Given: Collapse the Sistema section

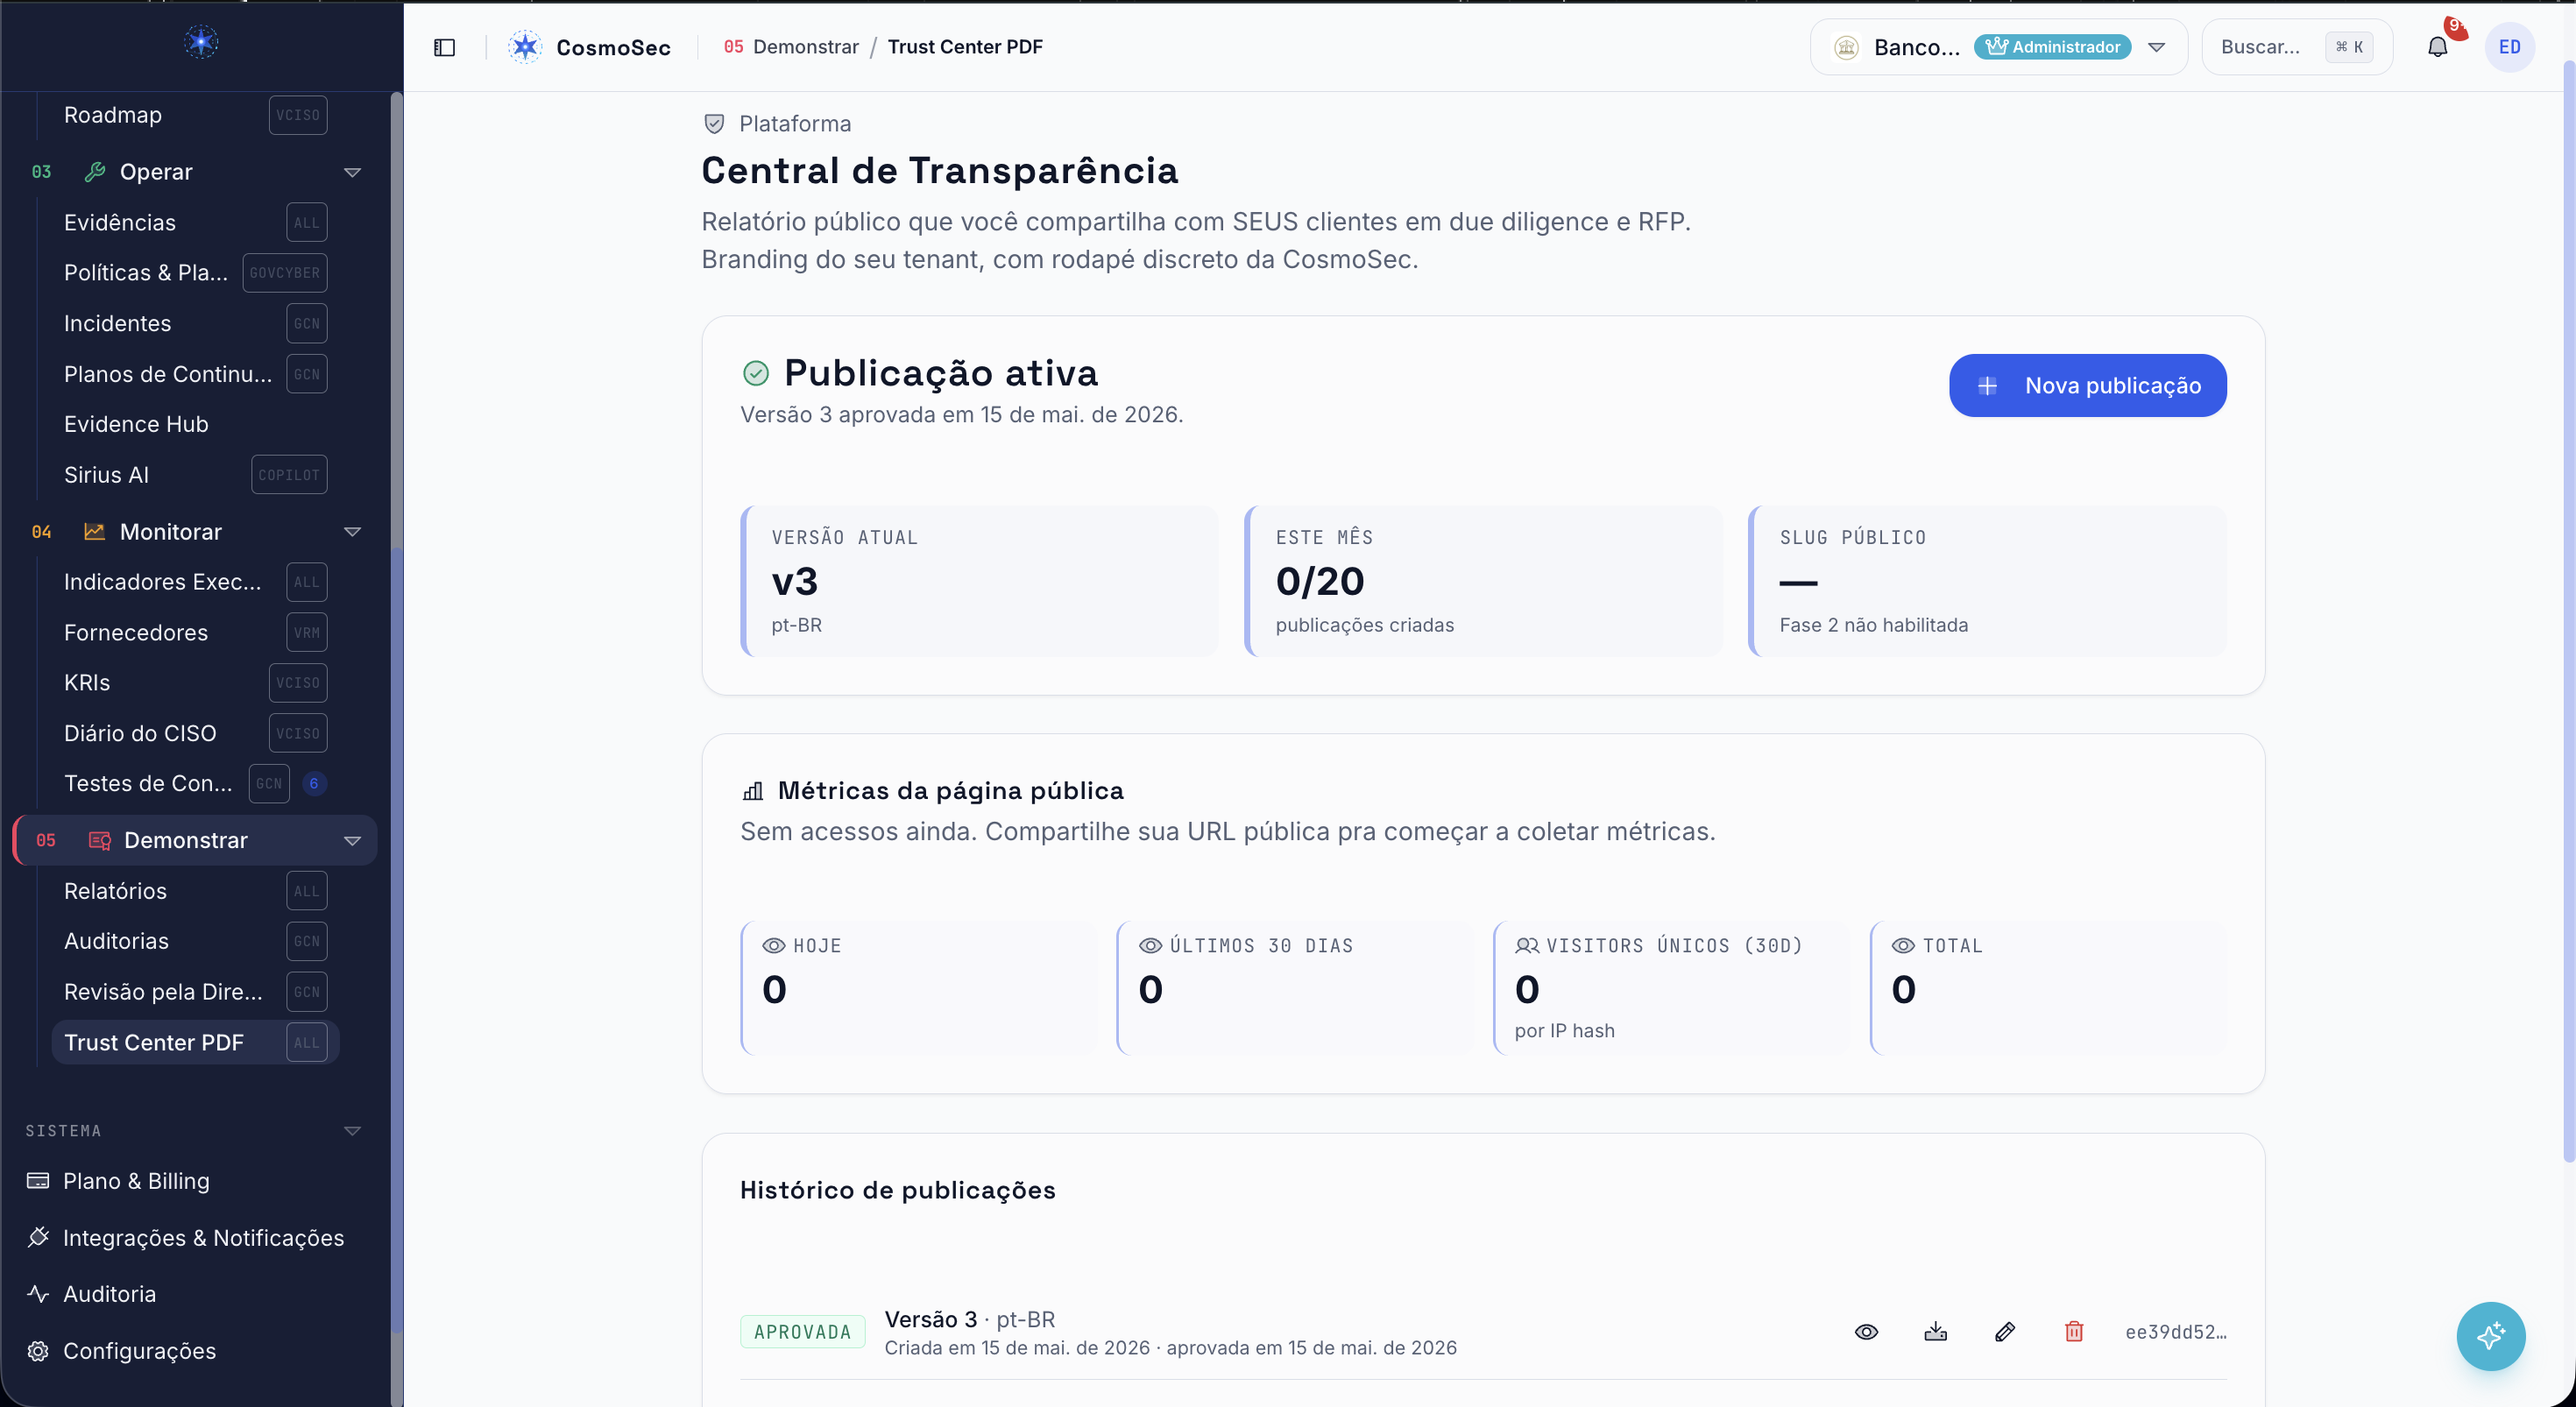Looking at the screenshot, I should coord(352,1131).
